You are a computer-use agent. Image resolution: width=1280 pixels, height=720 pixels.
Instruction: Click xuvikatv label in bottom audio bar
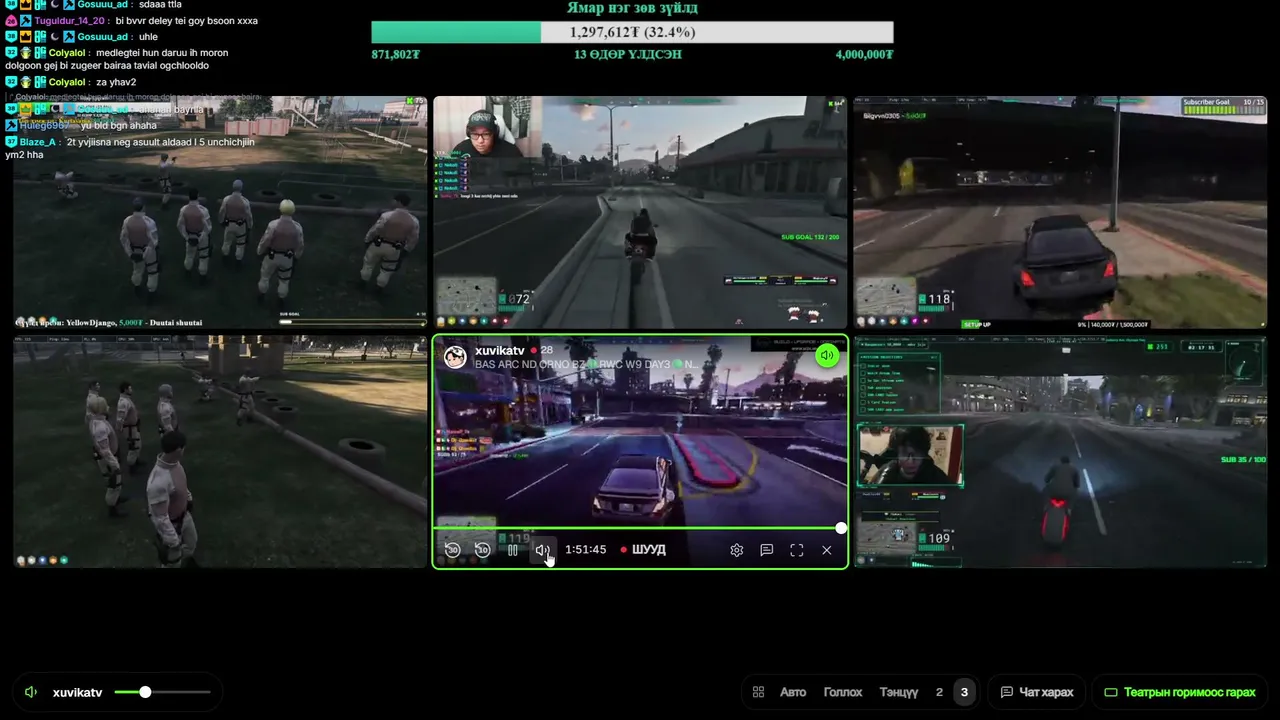tap(77, 692)
